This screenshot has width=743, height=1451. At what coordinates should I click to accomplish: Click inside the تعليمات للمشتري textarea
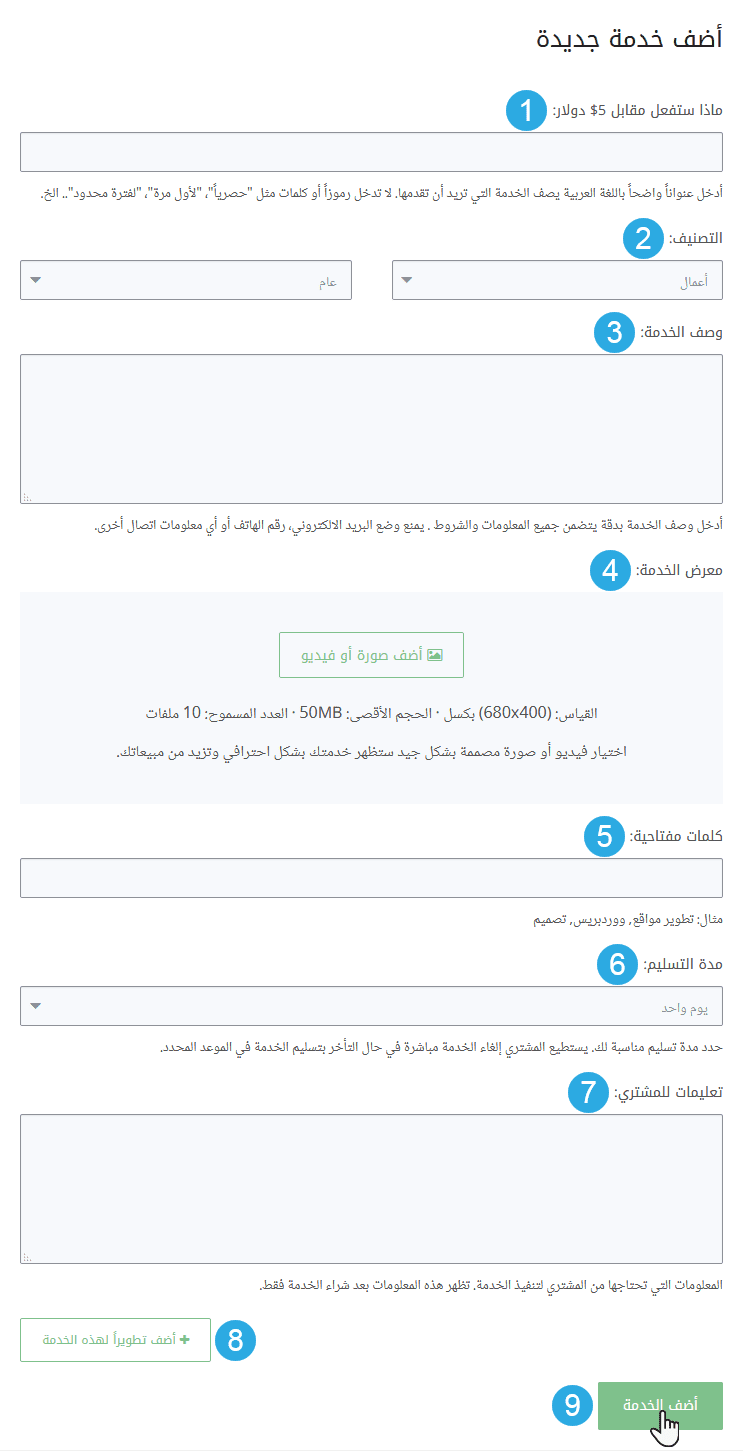coord(371,1188)
